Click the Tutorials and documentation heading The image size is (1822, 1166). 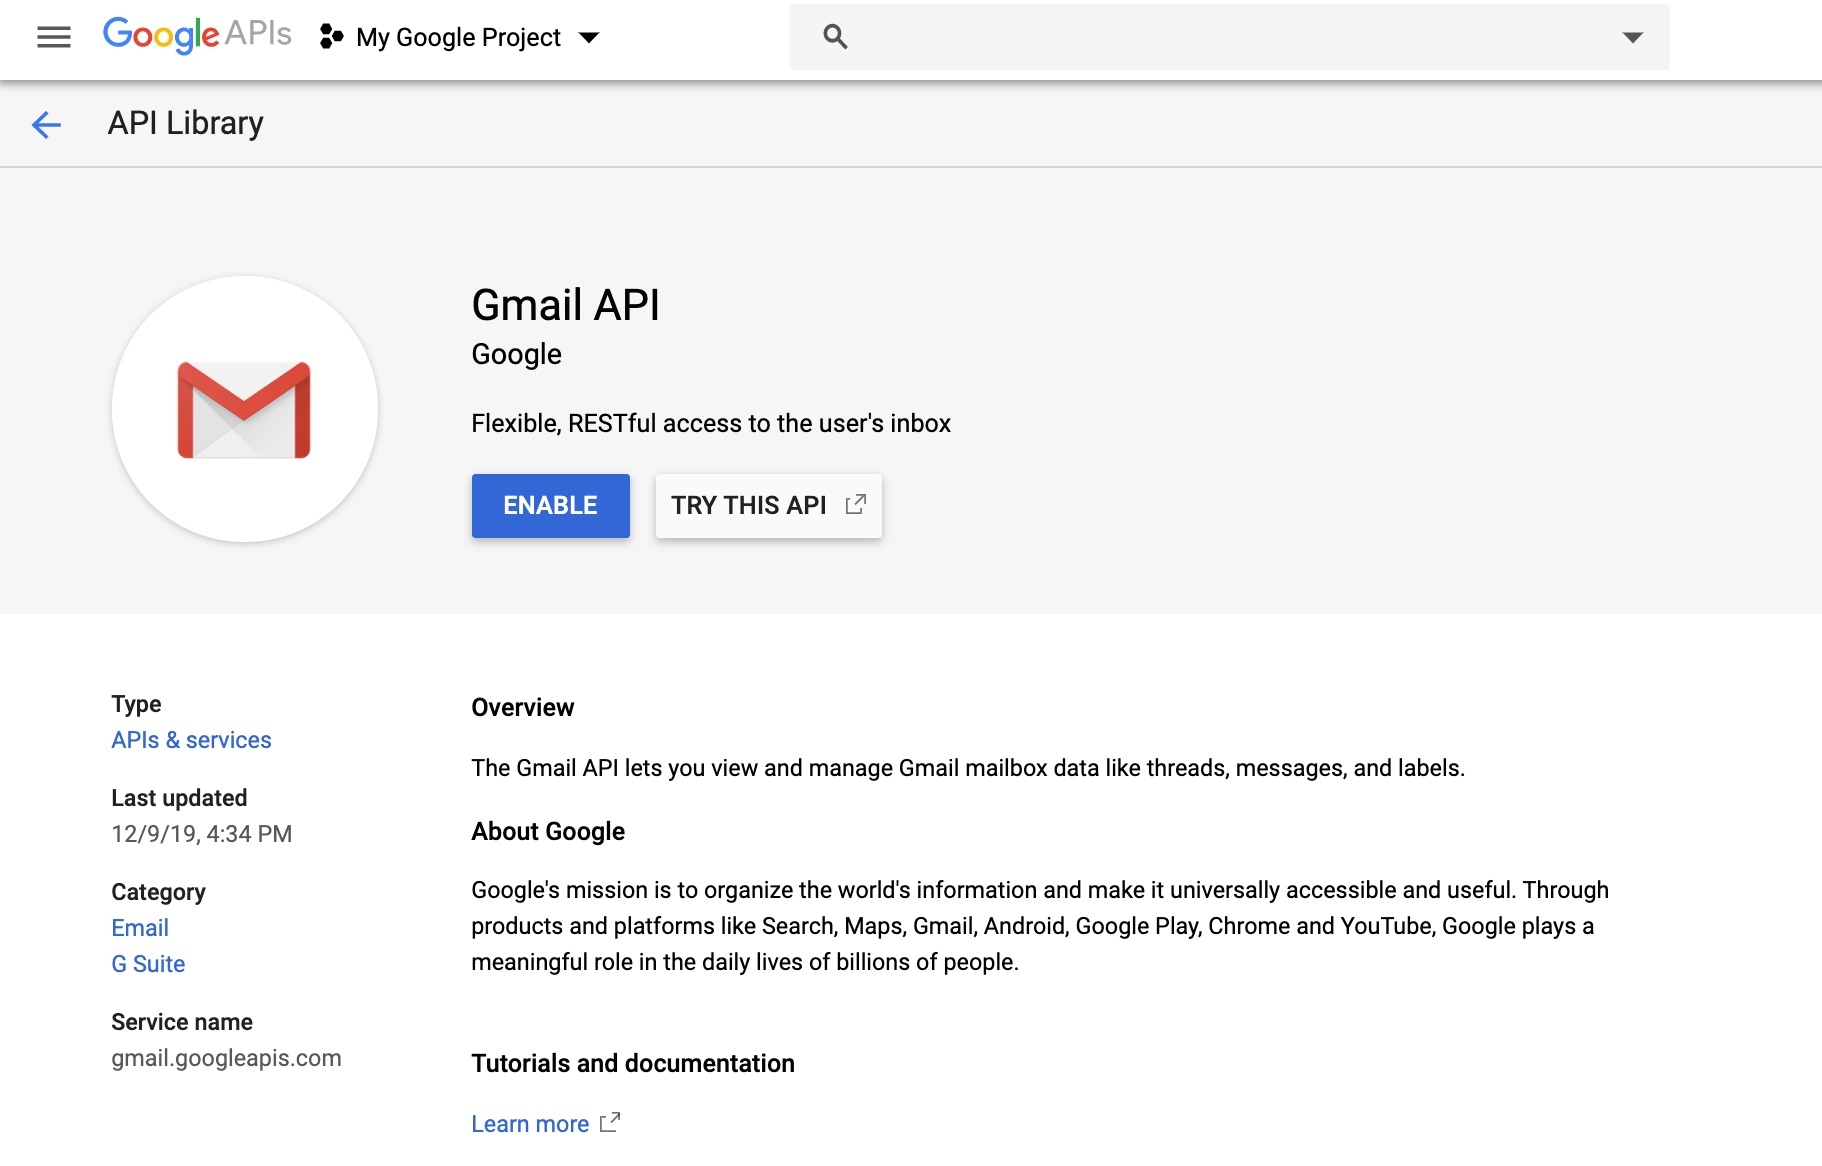(x=633, y=1064)
